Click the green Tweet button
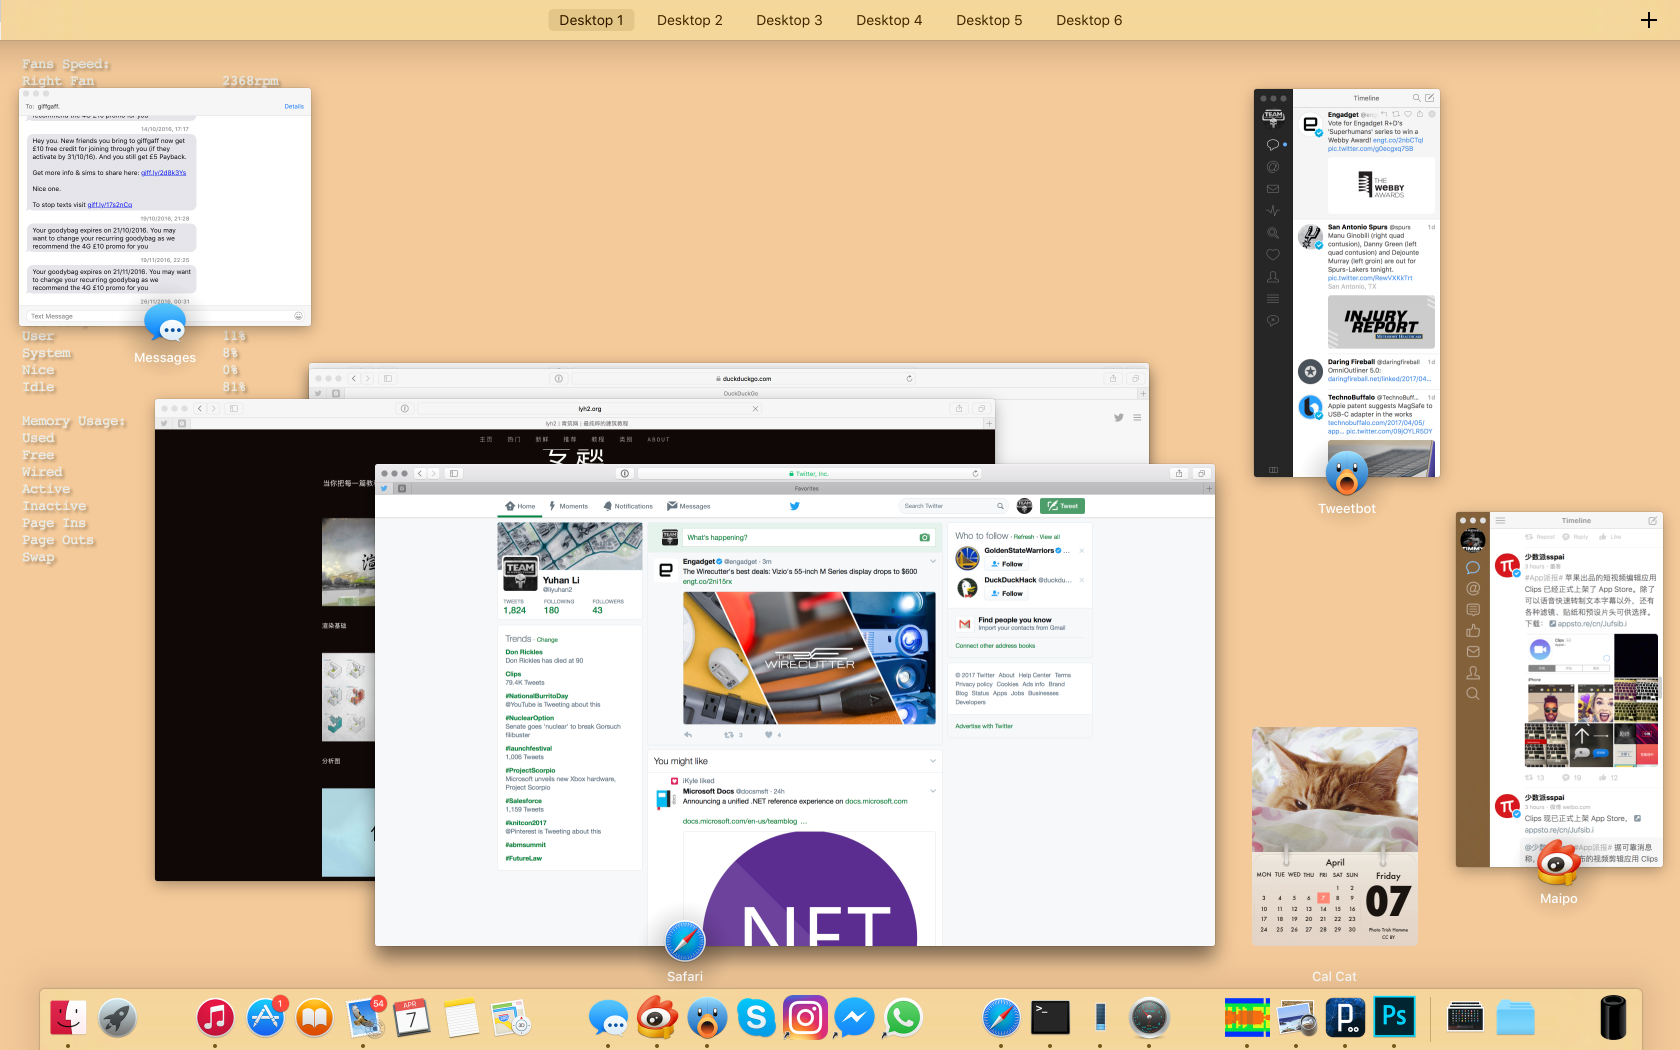This screenshot has width=1680, height=1050. click(x=1062, y=506)
